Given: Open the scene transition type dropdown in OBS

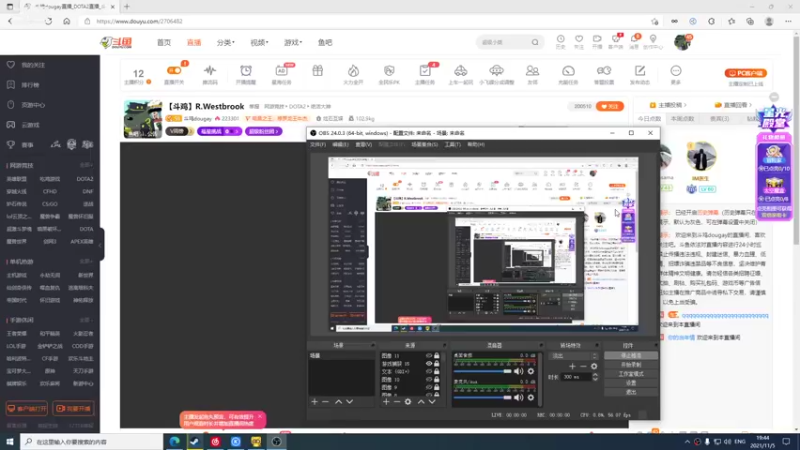Looking at the screenshot, I should [x=573, y=356].
